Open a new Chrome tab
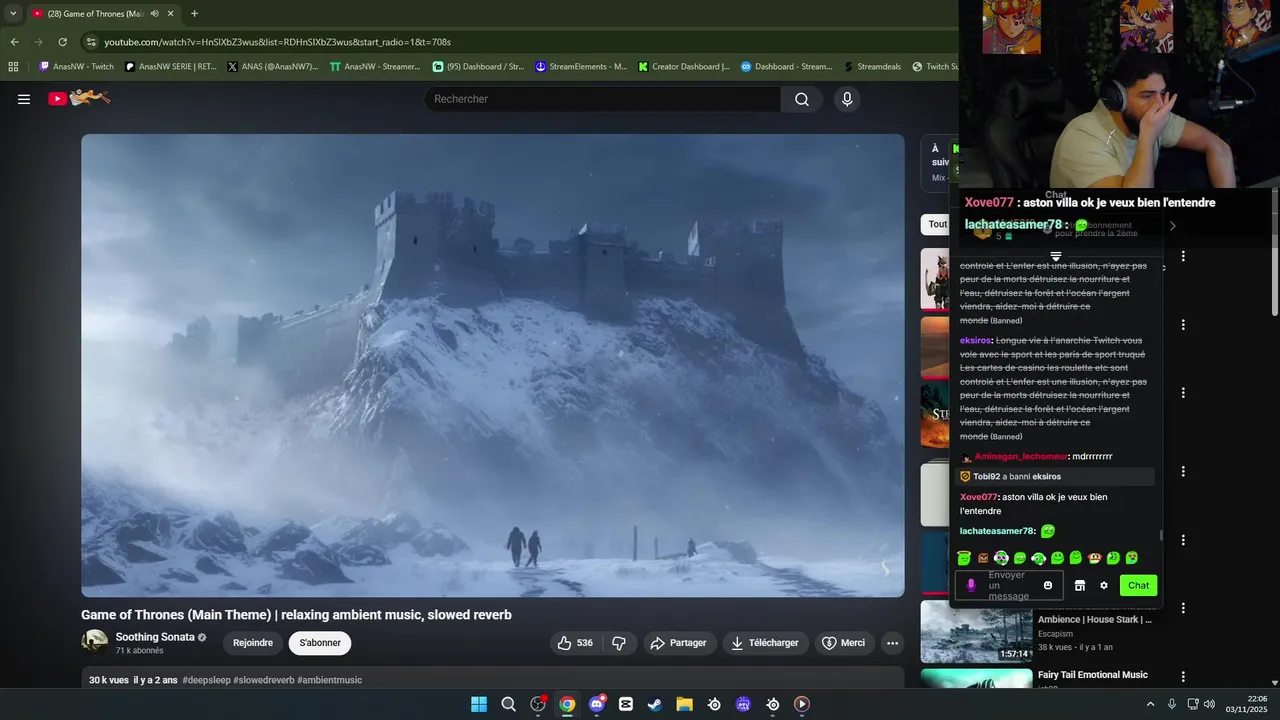Image resolution: width=1280 pixels, height=720 pixels. tap(194, 14)
